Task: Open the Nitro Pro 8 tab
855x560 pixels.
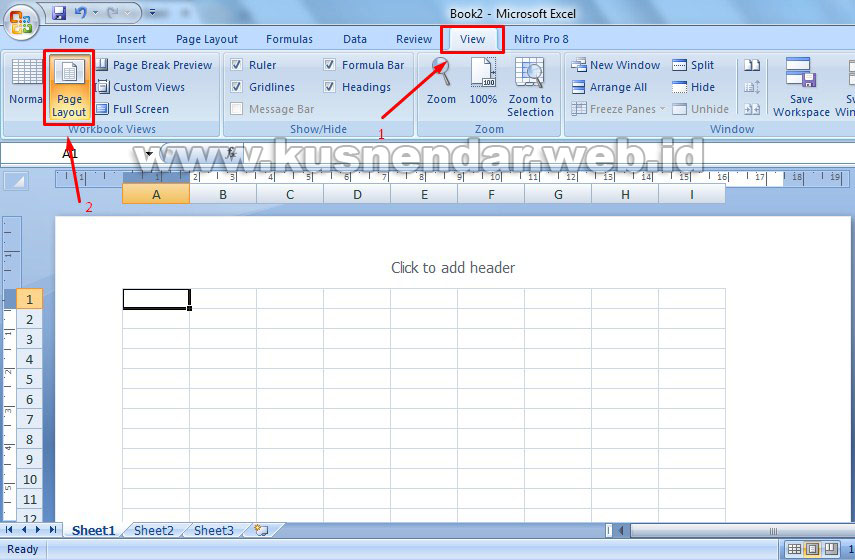Action: (x=541, y=39)
